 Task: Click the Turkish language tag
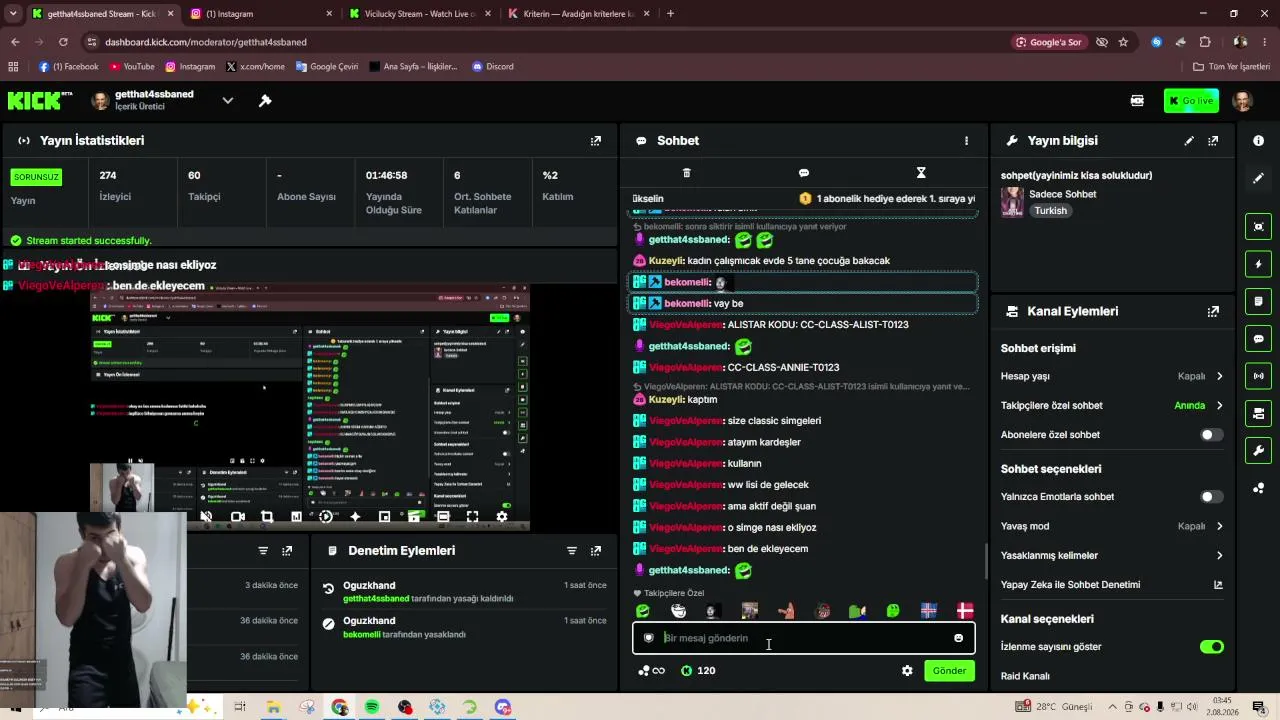click(x=1050, y=211)
